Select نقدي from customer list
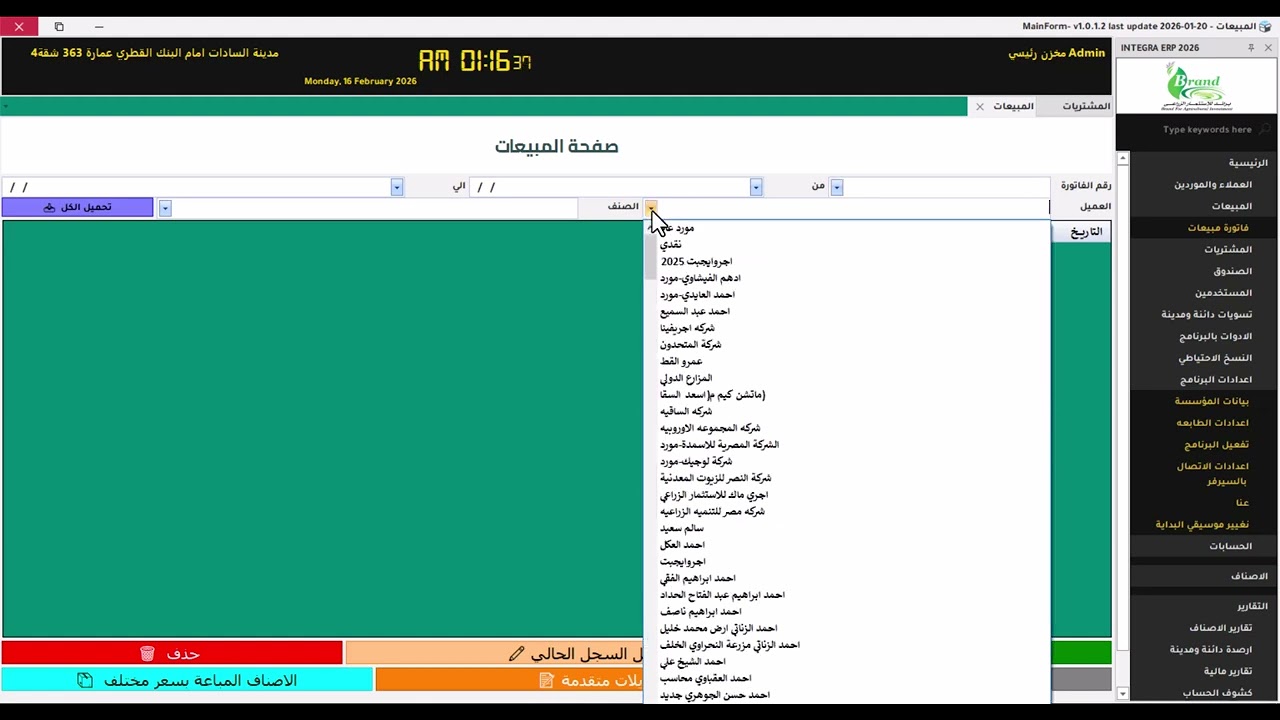Viewport: 1280px width, 720px height. pos(671,245)
